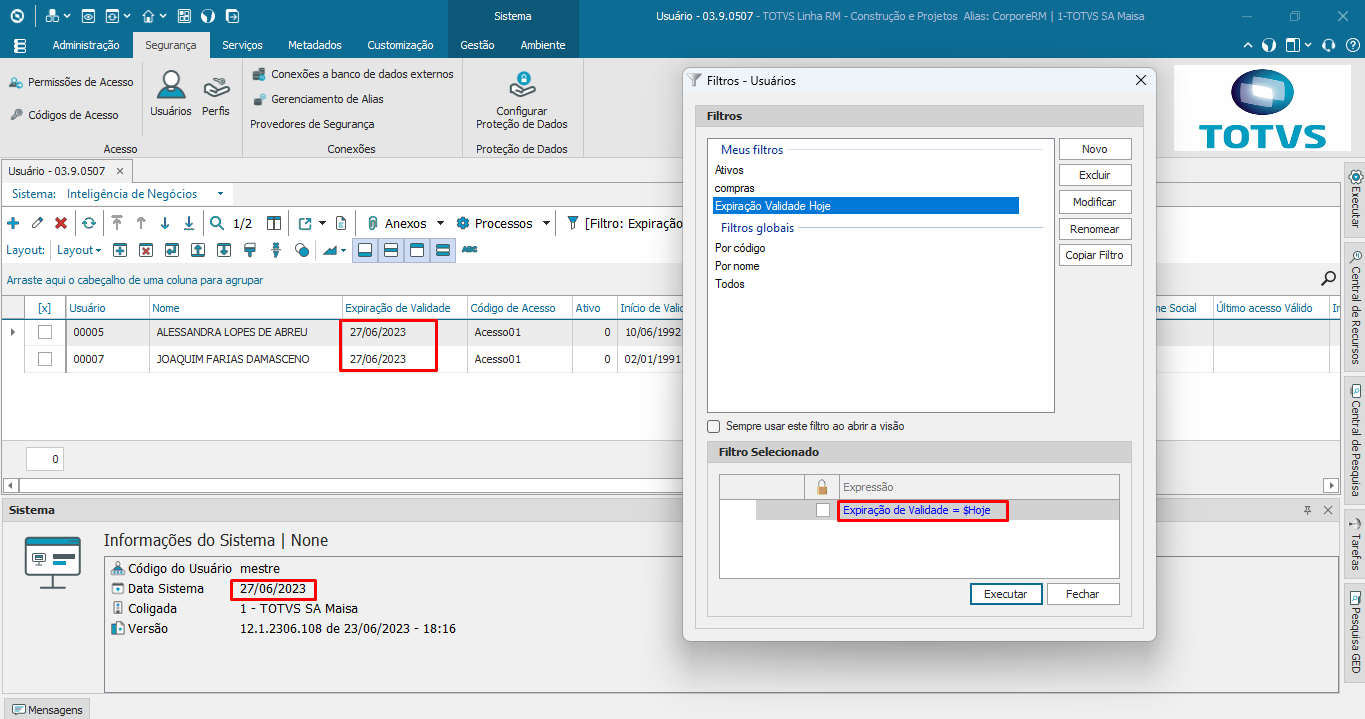Screen dimensions: 1365x719
Task: Open the Administração ribbon tab
Action: click(86, 45)
